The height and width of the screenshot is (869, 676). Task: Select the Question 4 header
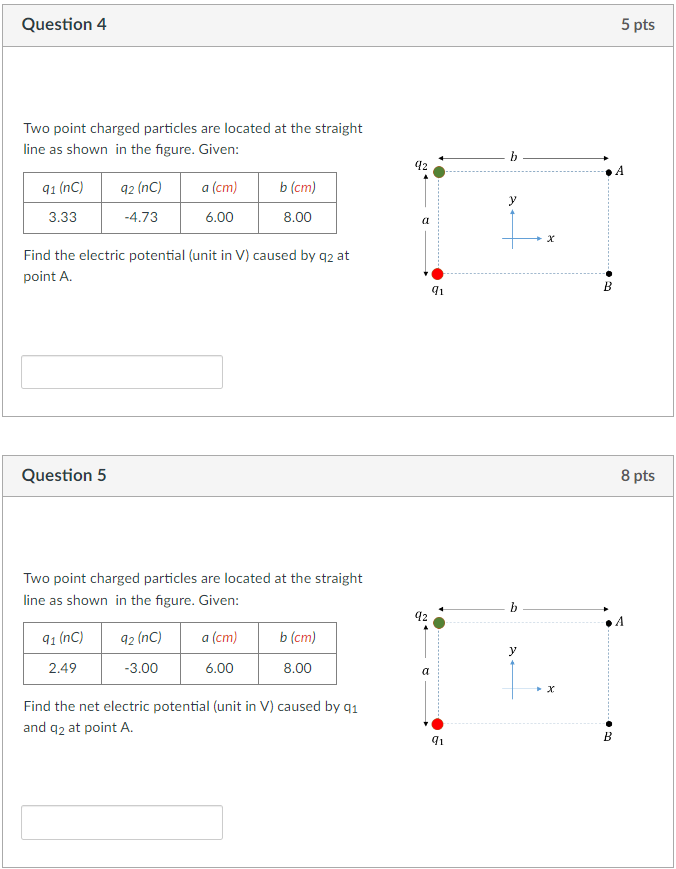[64, 24]
